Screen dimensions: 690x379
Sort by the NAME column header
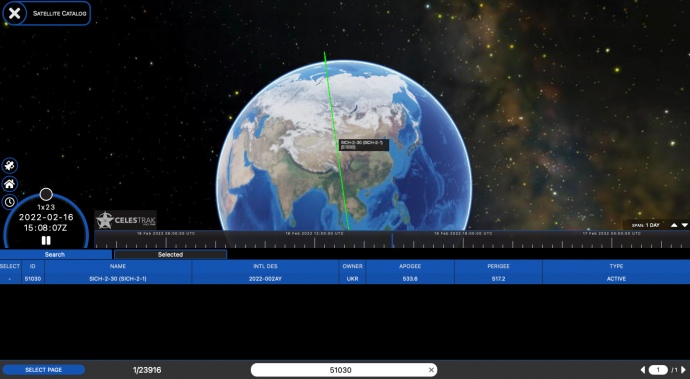coord(118,266)
